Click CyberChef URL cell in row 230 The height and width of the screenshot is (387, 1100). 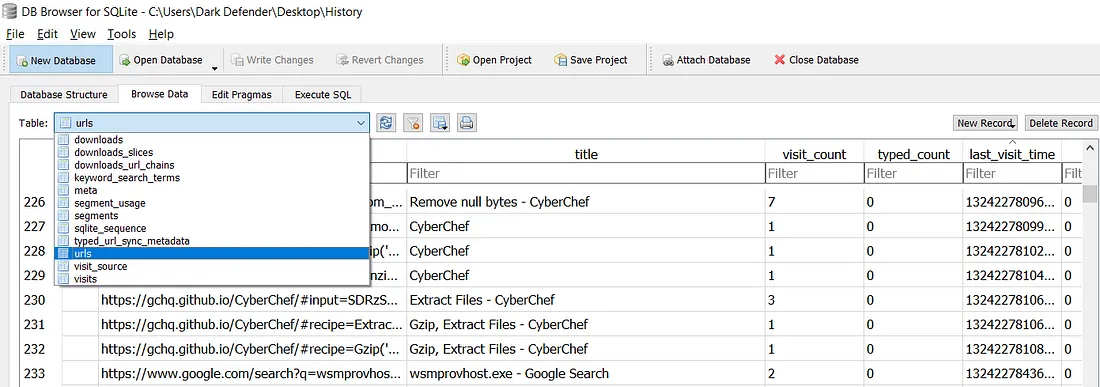pyautogui.click(x=252, y=300)
